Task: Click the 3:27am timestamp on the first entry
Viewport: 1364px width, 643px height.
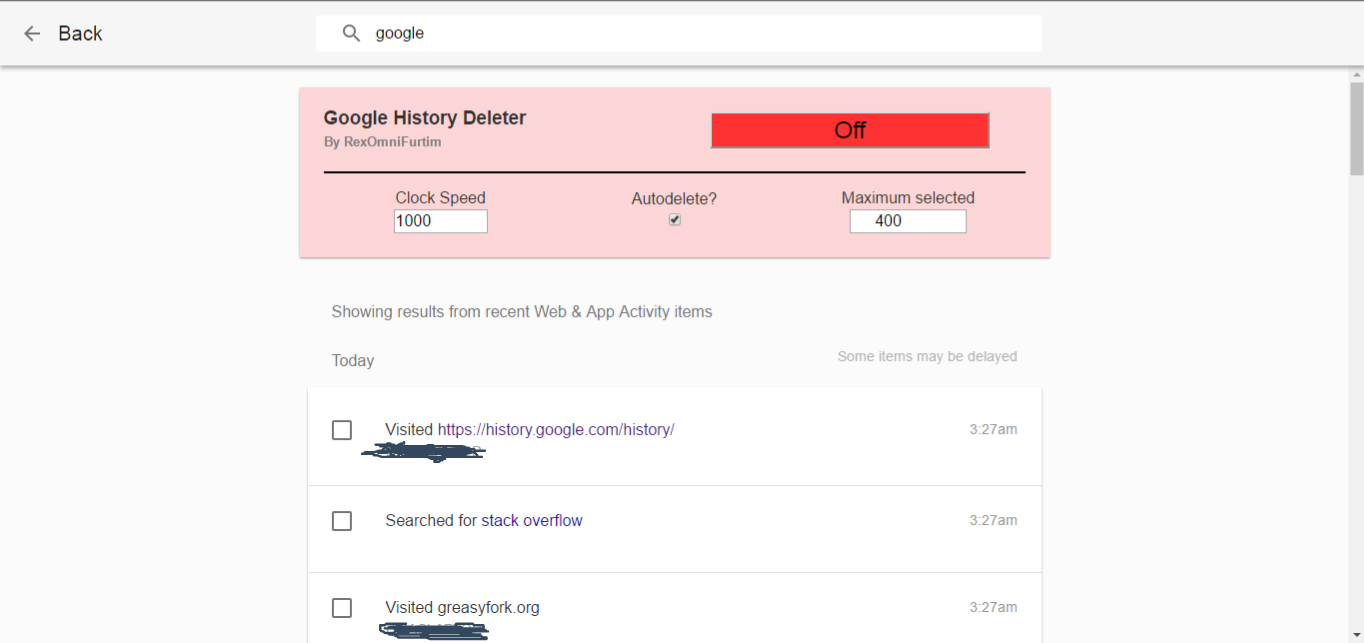Action: click(x=994, y=429)
